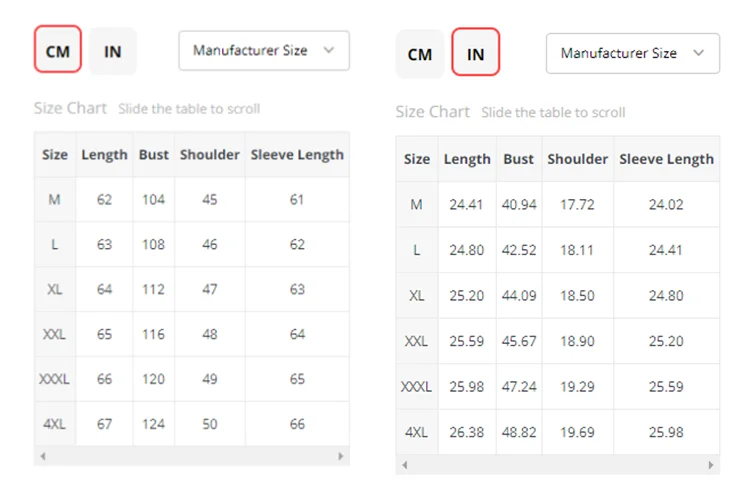Select CM unit in right size chart
The image size is (750, 493).
point(420,54)
